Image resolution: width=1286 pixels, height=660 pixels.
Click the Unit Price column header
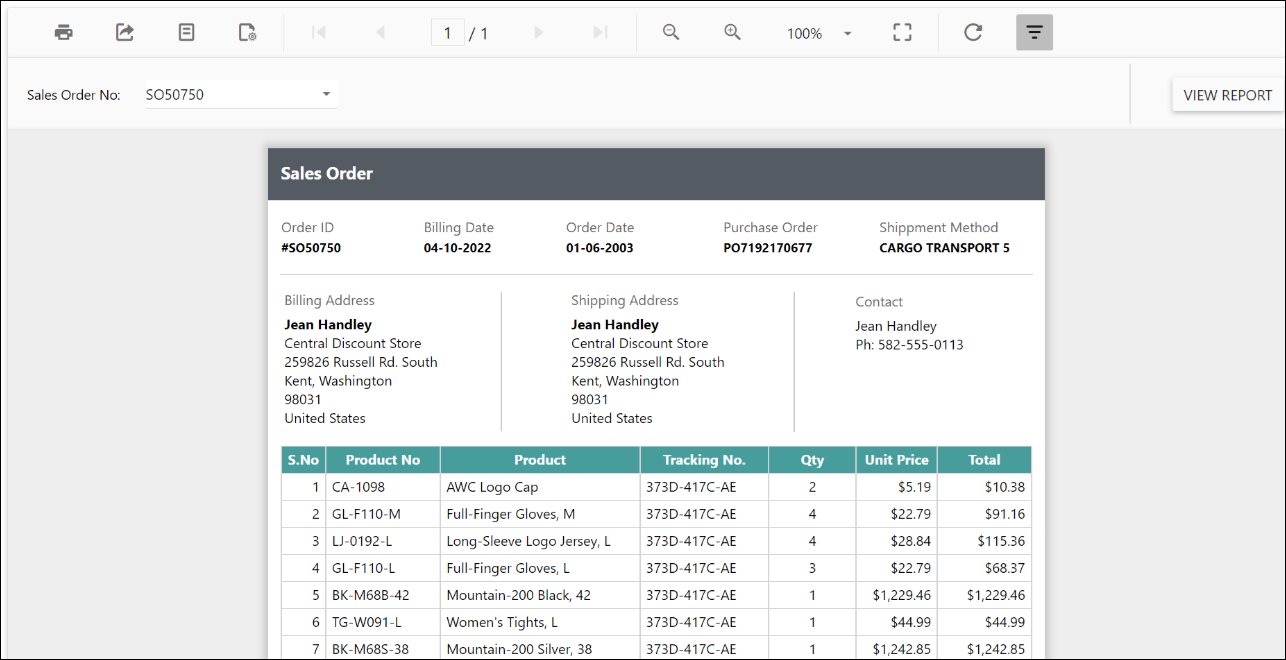(x=897, y=460)
